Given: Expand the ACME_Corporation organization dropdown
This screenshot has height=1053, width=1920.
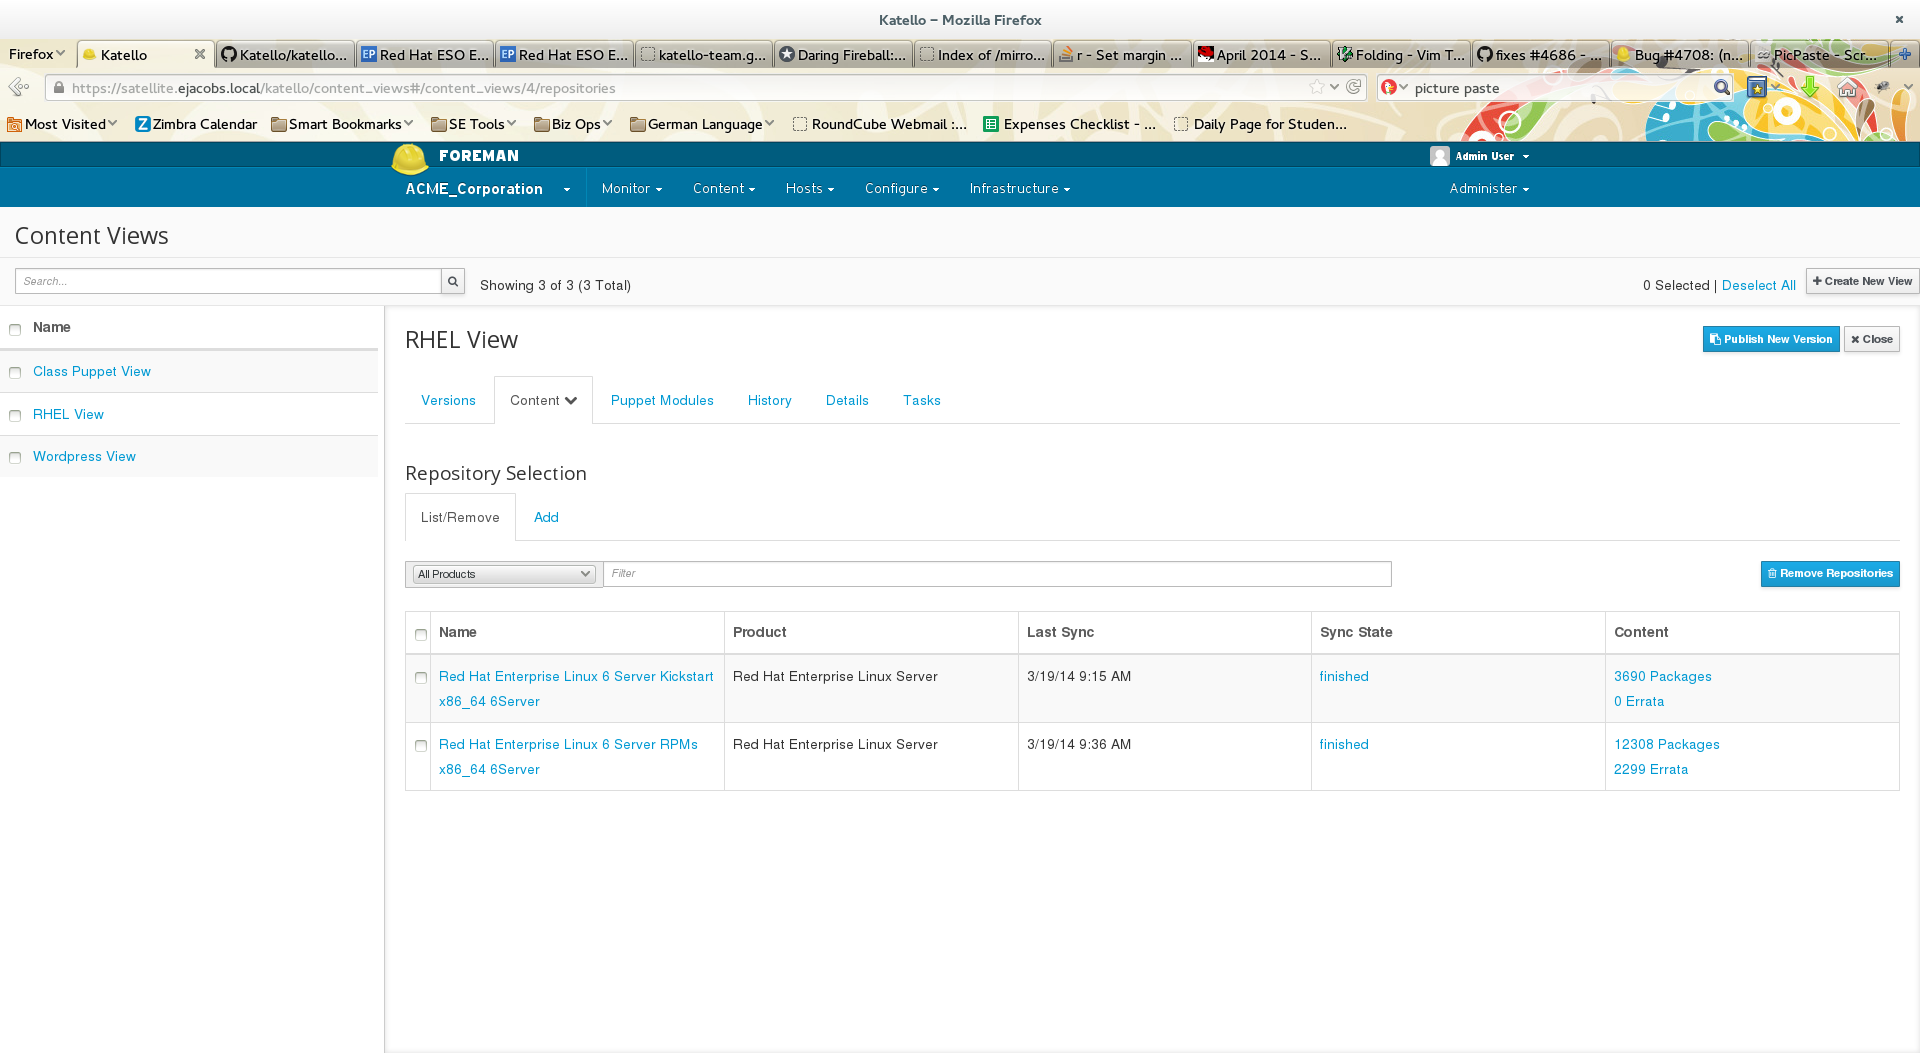Looking at the screenshot, I should click(488, 189).
